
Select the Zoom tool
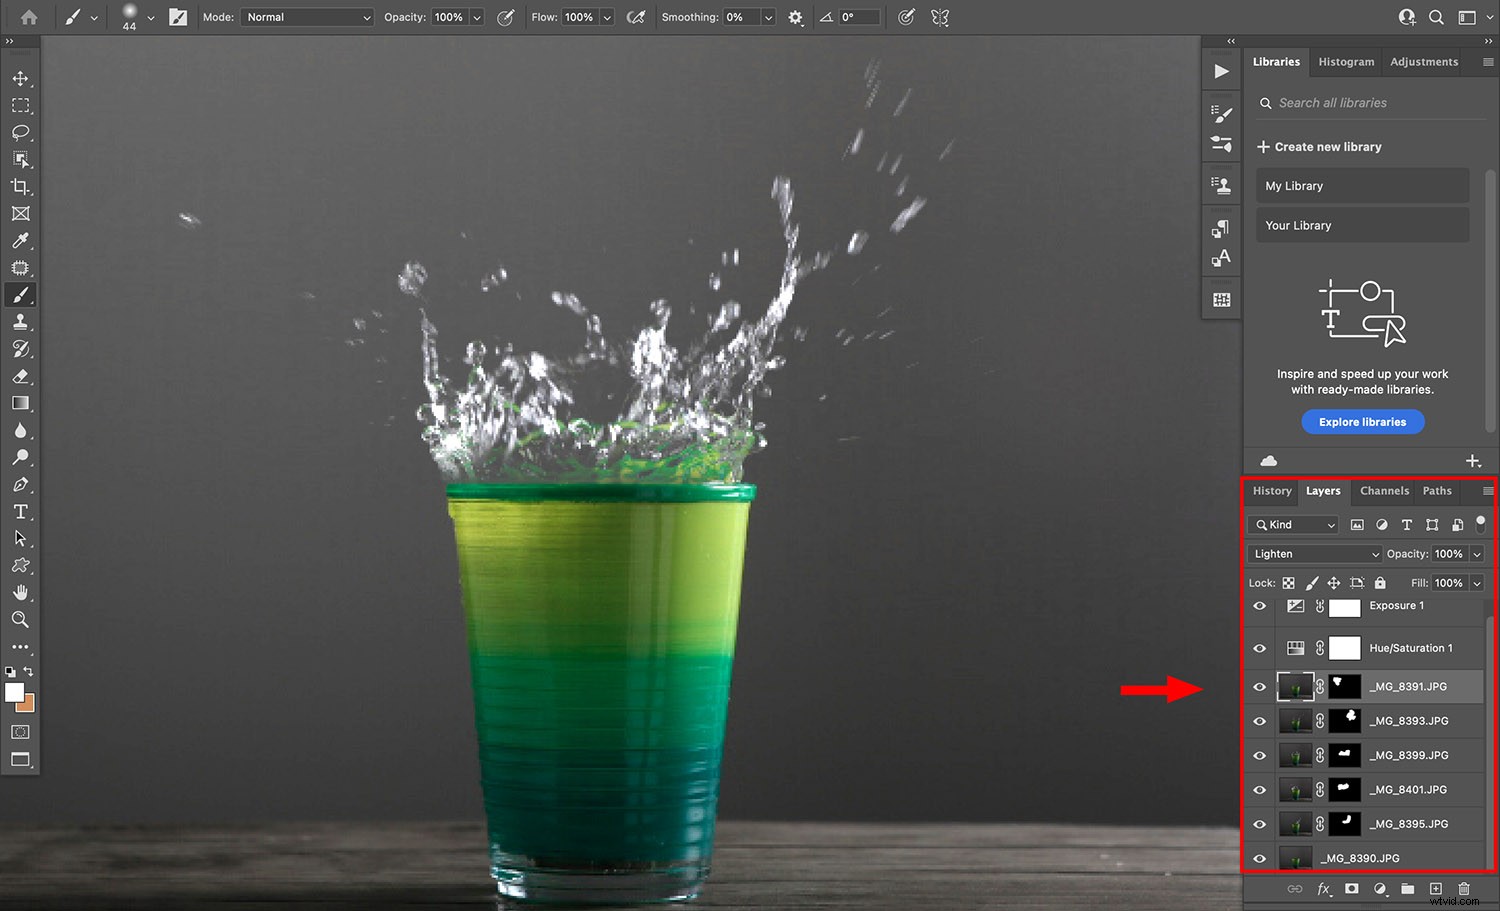20,619
